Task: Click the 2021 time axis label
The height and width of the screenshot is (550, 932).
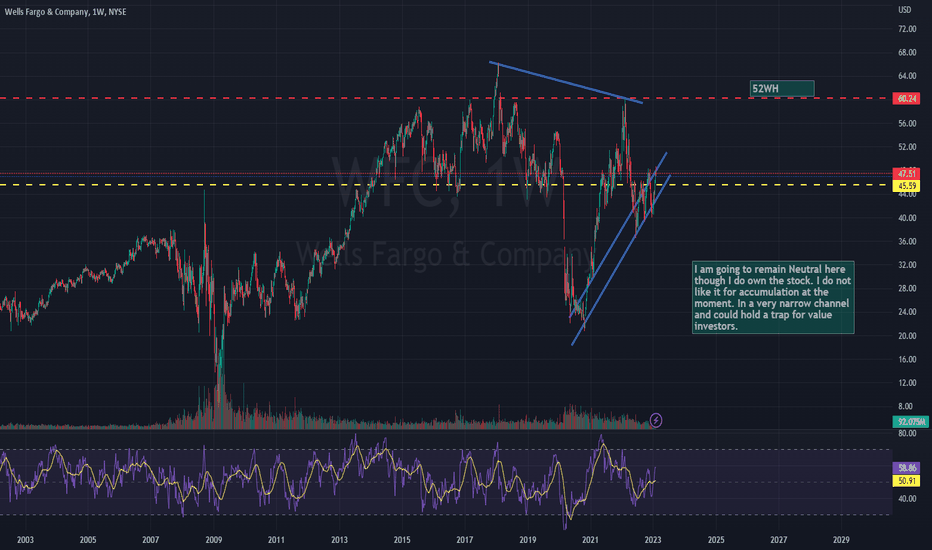Action: click(x=590, y=540)
